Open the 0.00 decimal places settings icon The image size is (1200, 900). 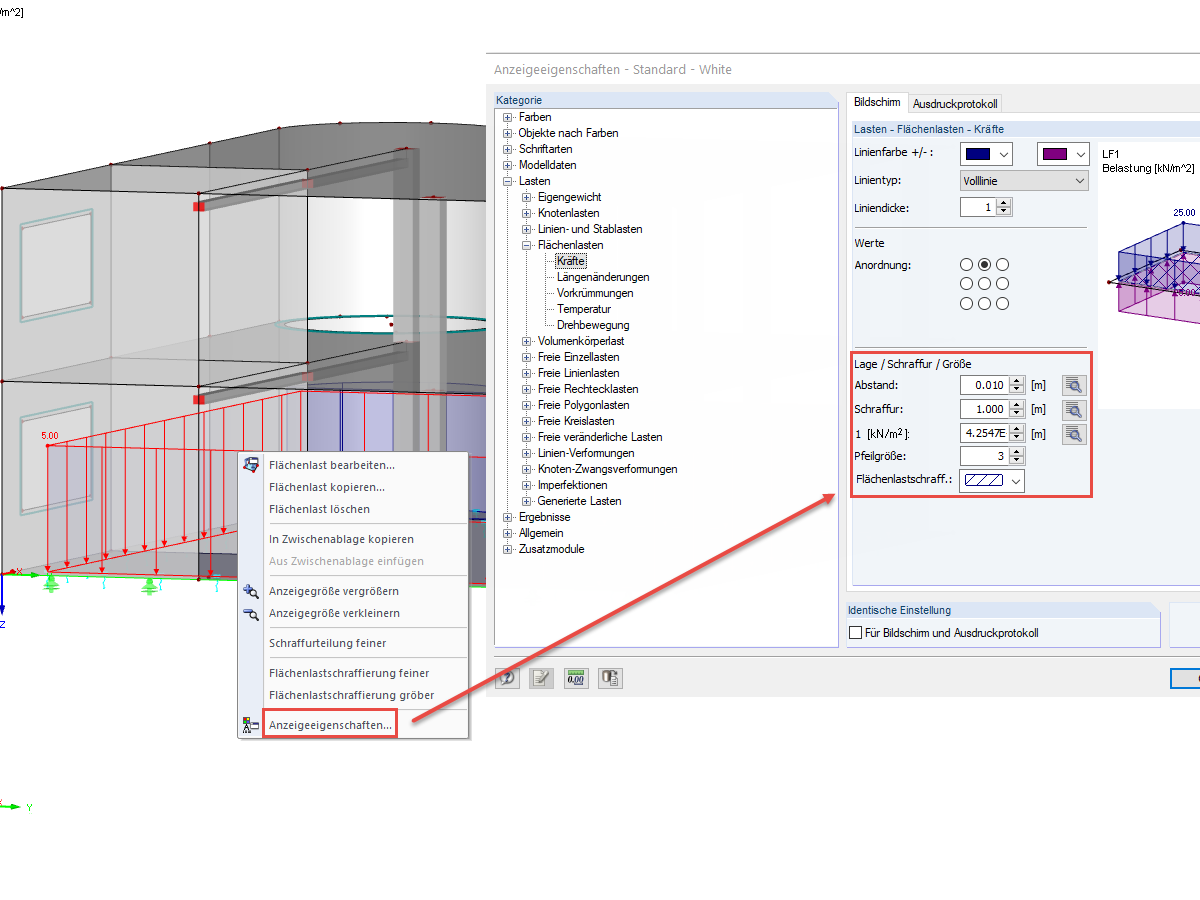(x=576, y=678)
